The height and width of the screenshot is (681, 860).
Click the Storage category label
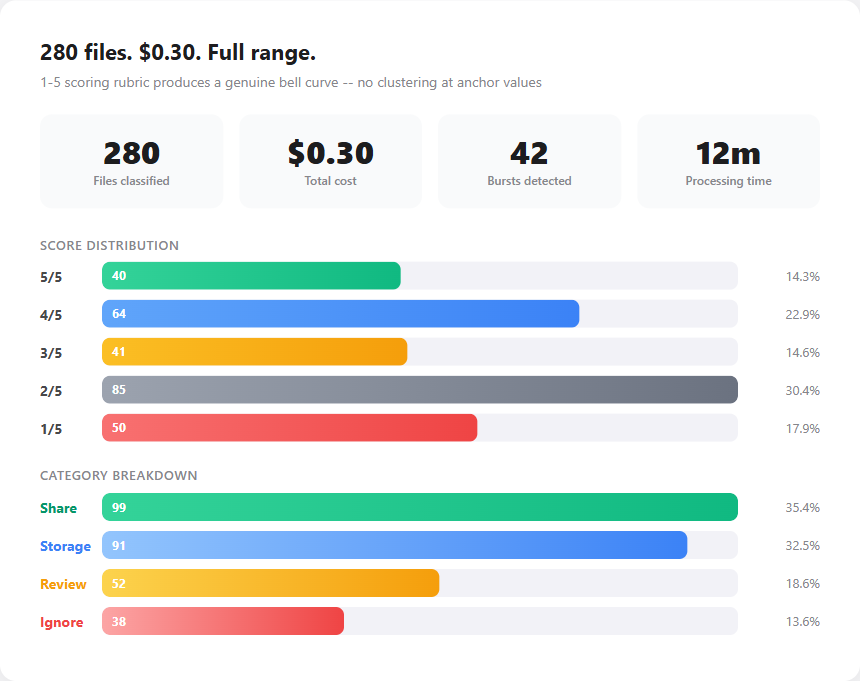65,546
